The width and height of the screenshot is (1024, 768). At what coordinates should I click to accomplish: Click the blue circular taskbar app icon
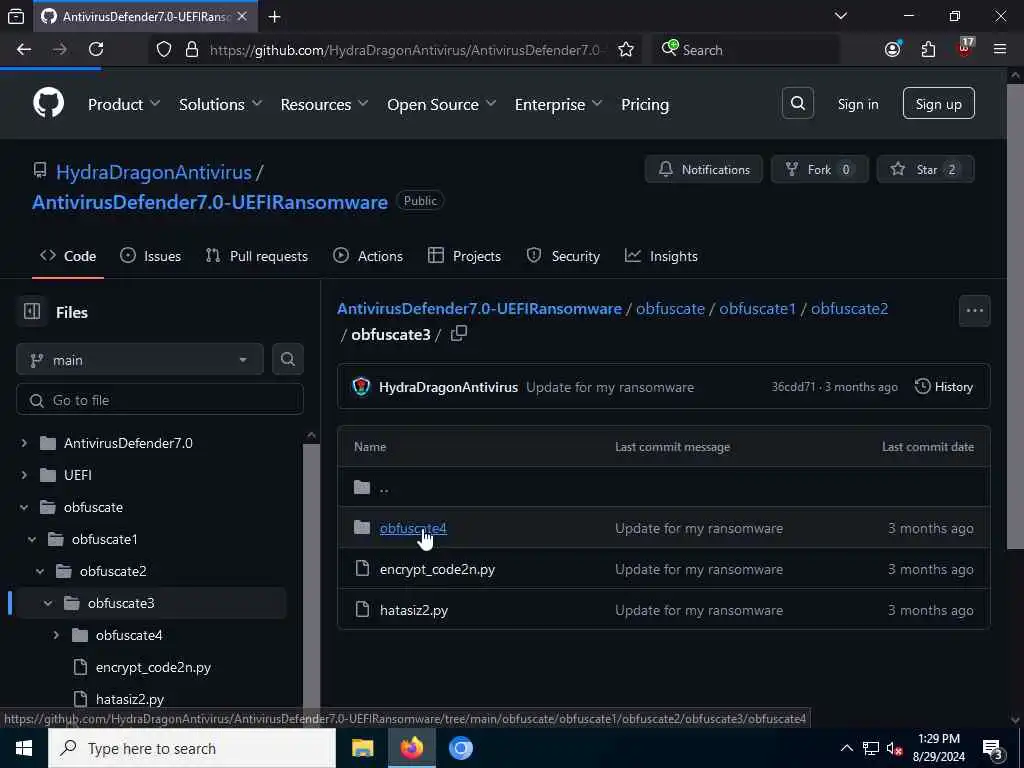point(460,748)
